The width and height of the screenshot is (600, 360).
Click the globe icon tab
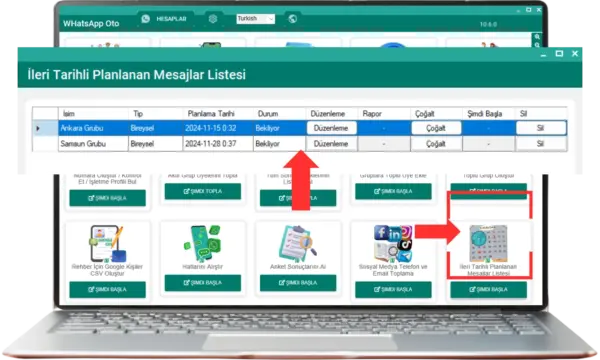tap(293, 19)
